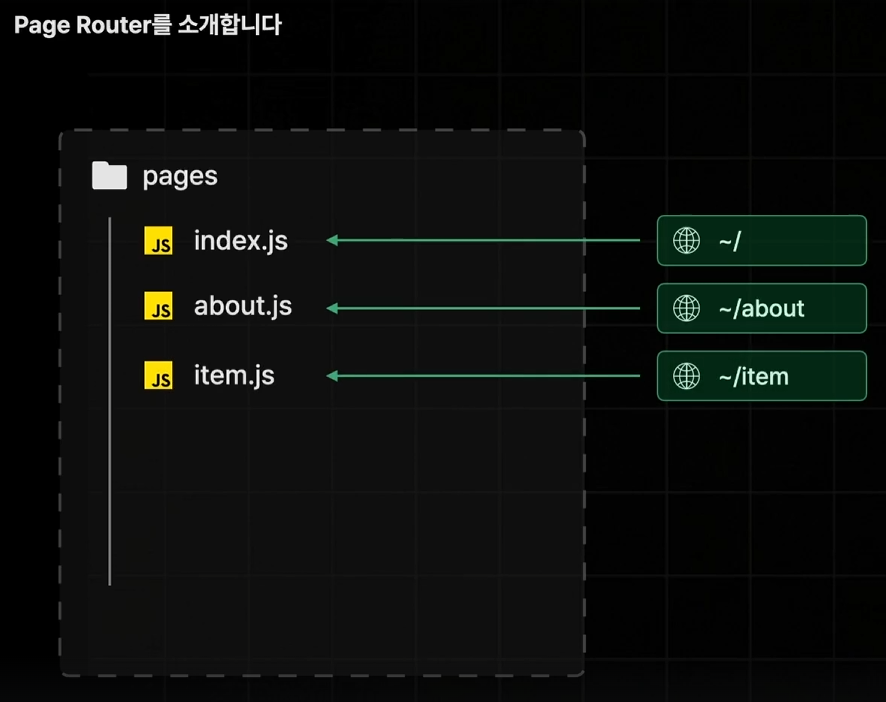Select the pages folder label
The image size is (886, 702).
180,176
